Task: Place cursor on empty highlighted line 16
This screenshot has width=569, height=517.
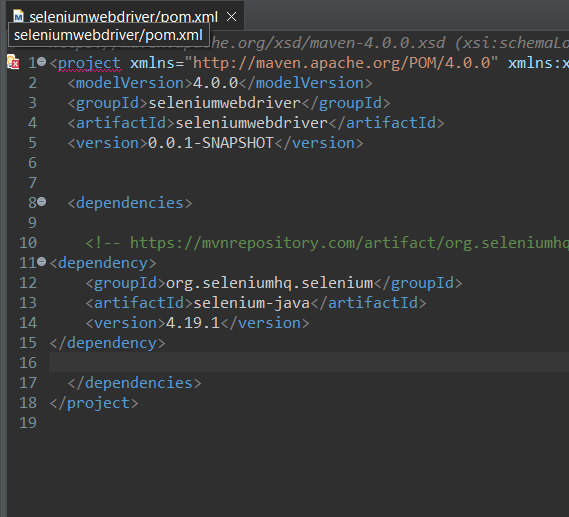Action: 308,362
